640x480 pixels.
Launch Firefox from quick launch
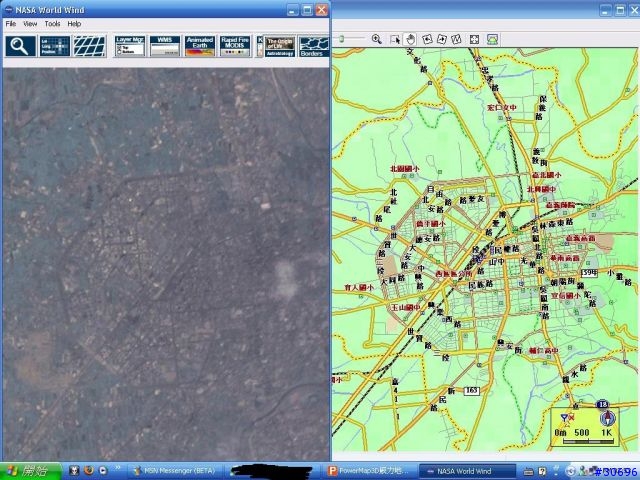tap(89, 471)
